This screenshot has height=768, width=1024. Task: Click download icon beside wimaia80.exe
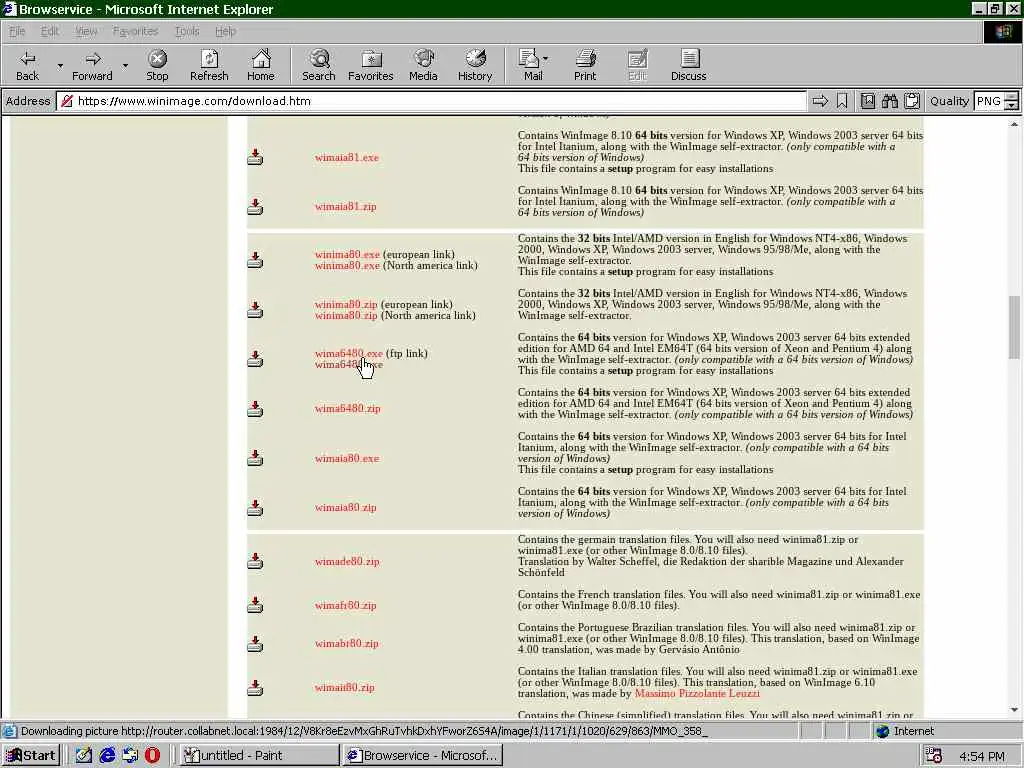255,458
